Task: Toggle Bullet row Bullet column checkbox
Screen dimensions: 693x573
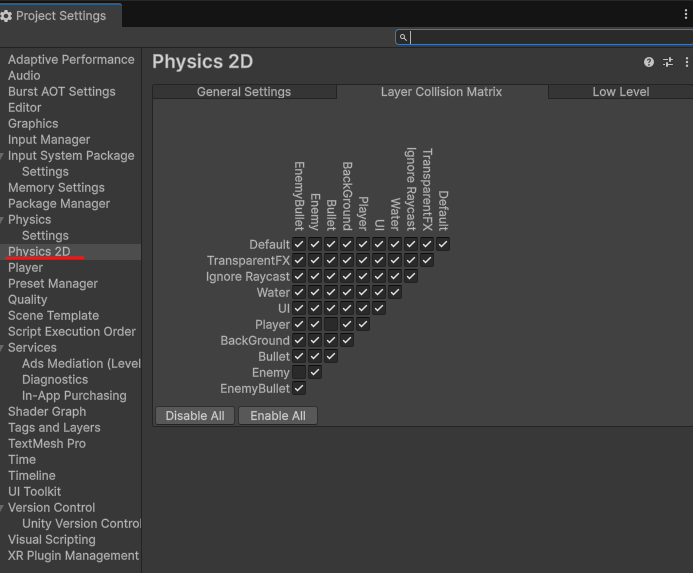Action: pyautogui.click(x=331, y=356)
